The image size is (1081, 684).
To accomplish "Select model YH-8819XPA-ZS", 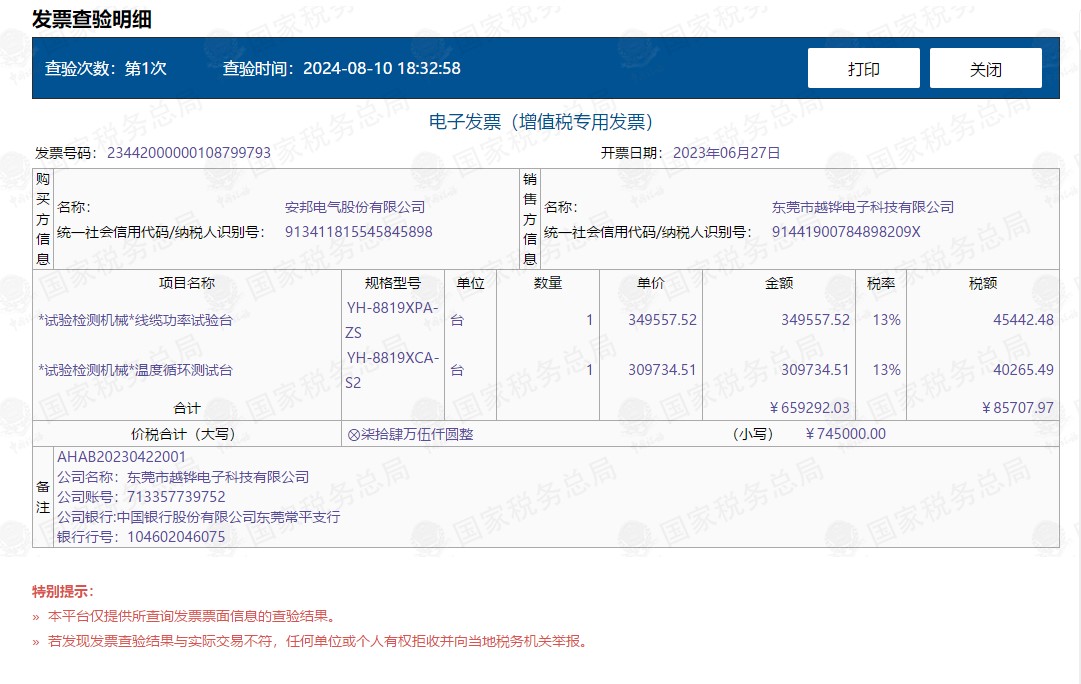I will click(392, 320).
